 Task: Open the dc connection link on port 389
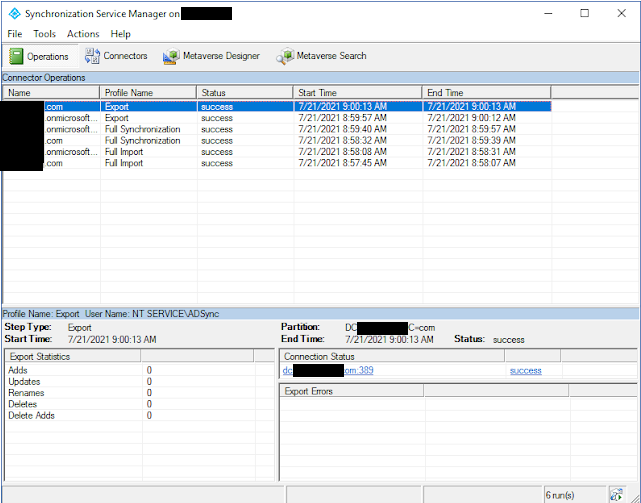[x=328, y=371]
